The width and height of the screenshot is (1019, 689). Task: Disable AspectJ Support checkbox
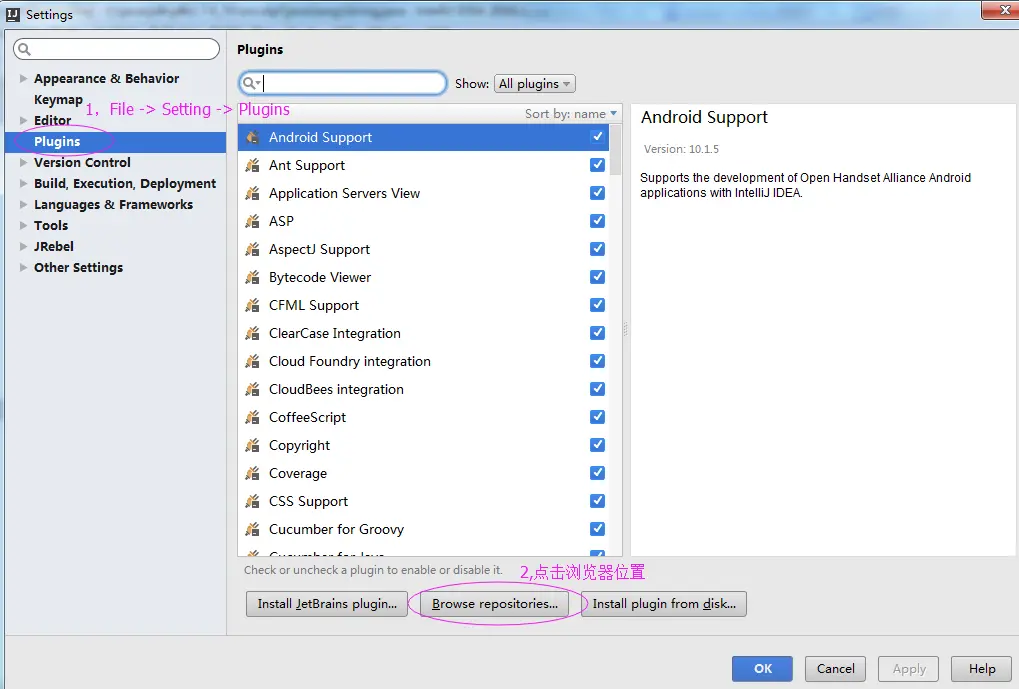(x=597, y=248)
